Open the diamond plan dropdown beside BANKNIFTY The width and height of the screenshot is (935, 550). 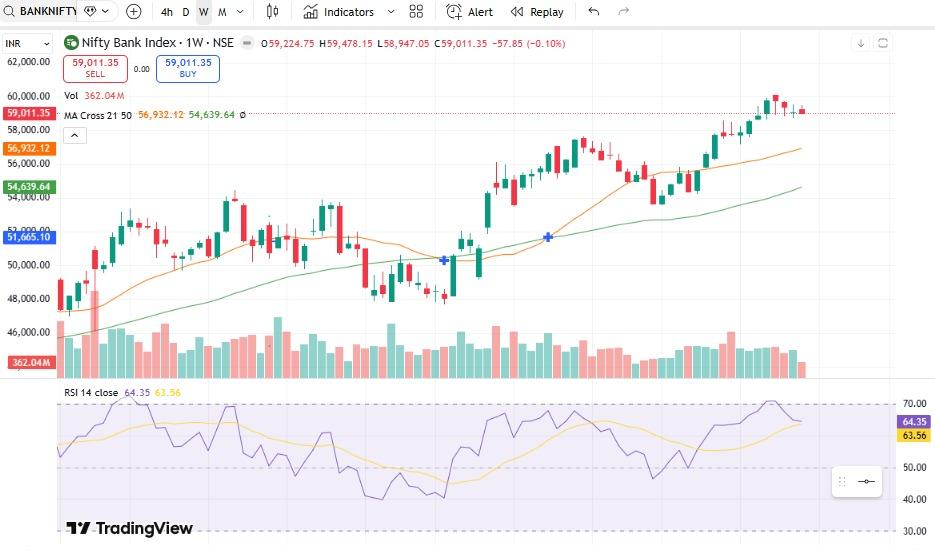click(x=97, y=11)
